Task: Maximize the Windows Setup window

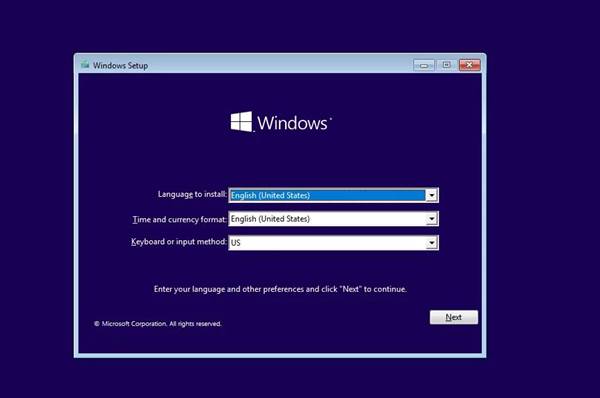Action: pos(447,65)
